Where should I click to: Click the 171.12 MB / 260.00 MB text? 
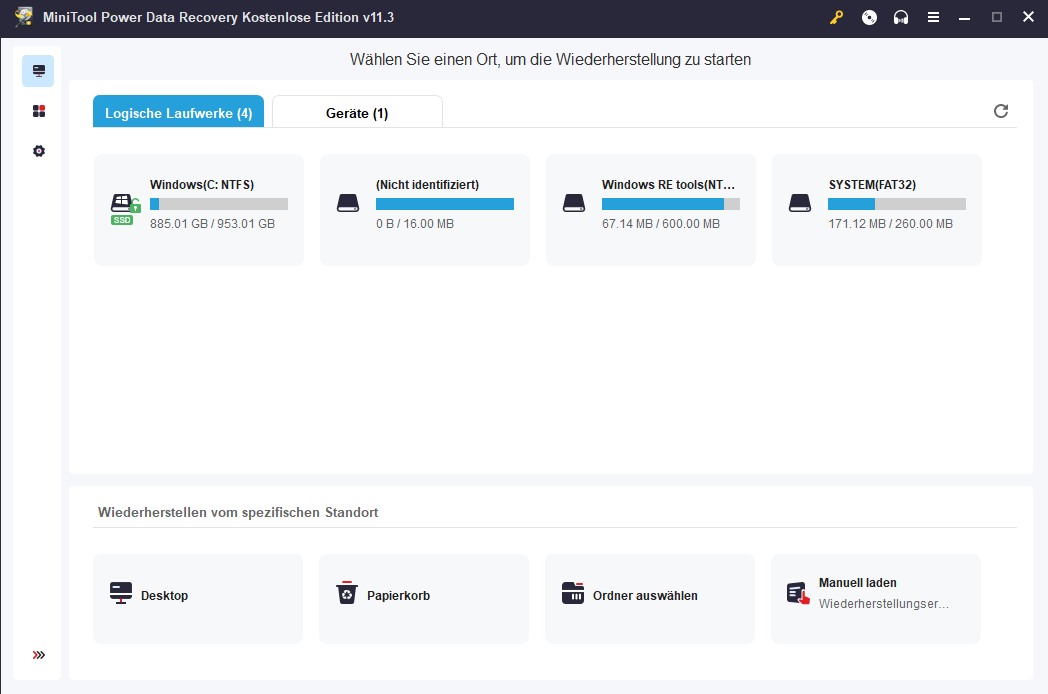point(891,224)
